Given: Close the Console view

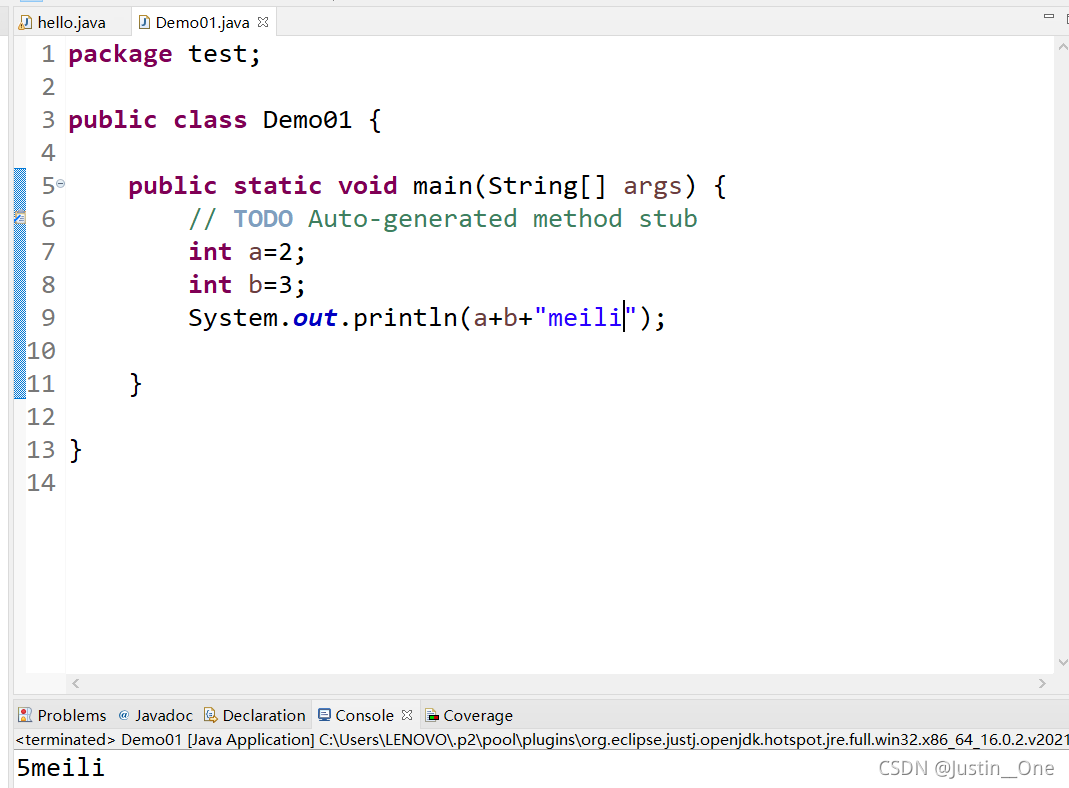Looking at the screenshot, I should pos(407,715).
